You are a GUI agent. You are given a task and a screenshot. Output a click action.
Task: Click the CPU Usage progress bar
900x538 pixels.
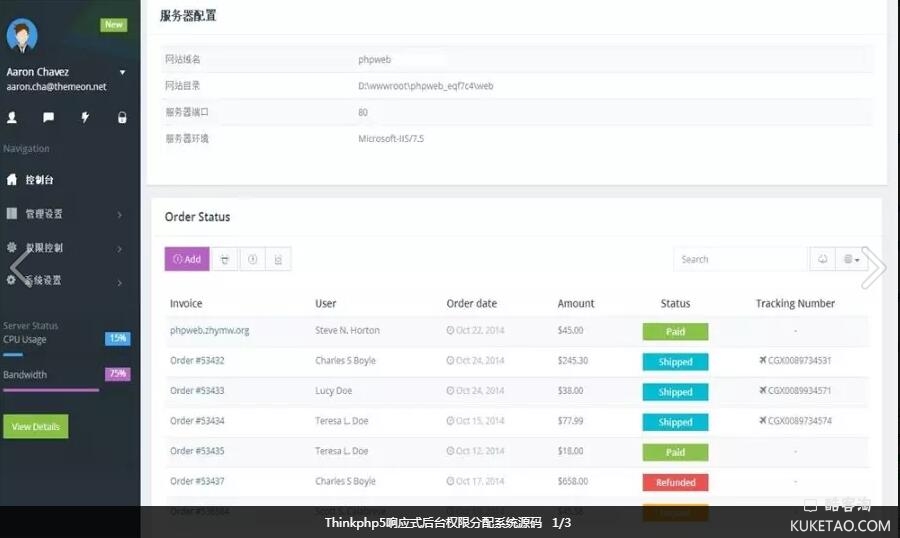click(13, 355)
